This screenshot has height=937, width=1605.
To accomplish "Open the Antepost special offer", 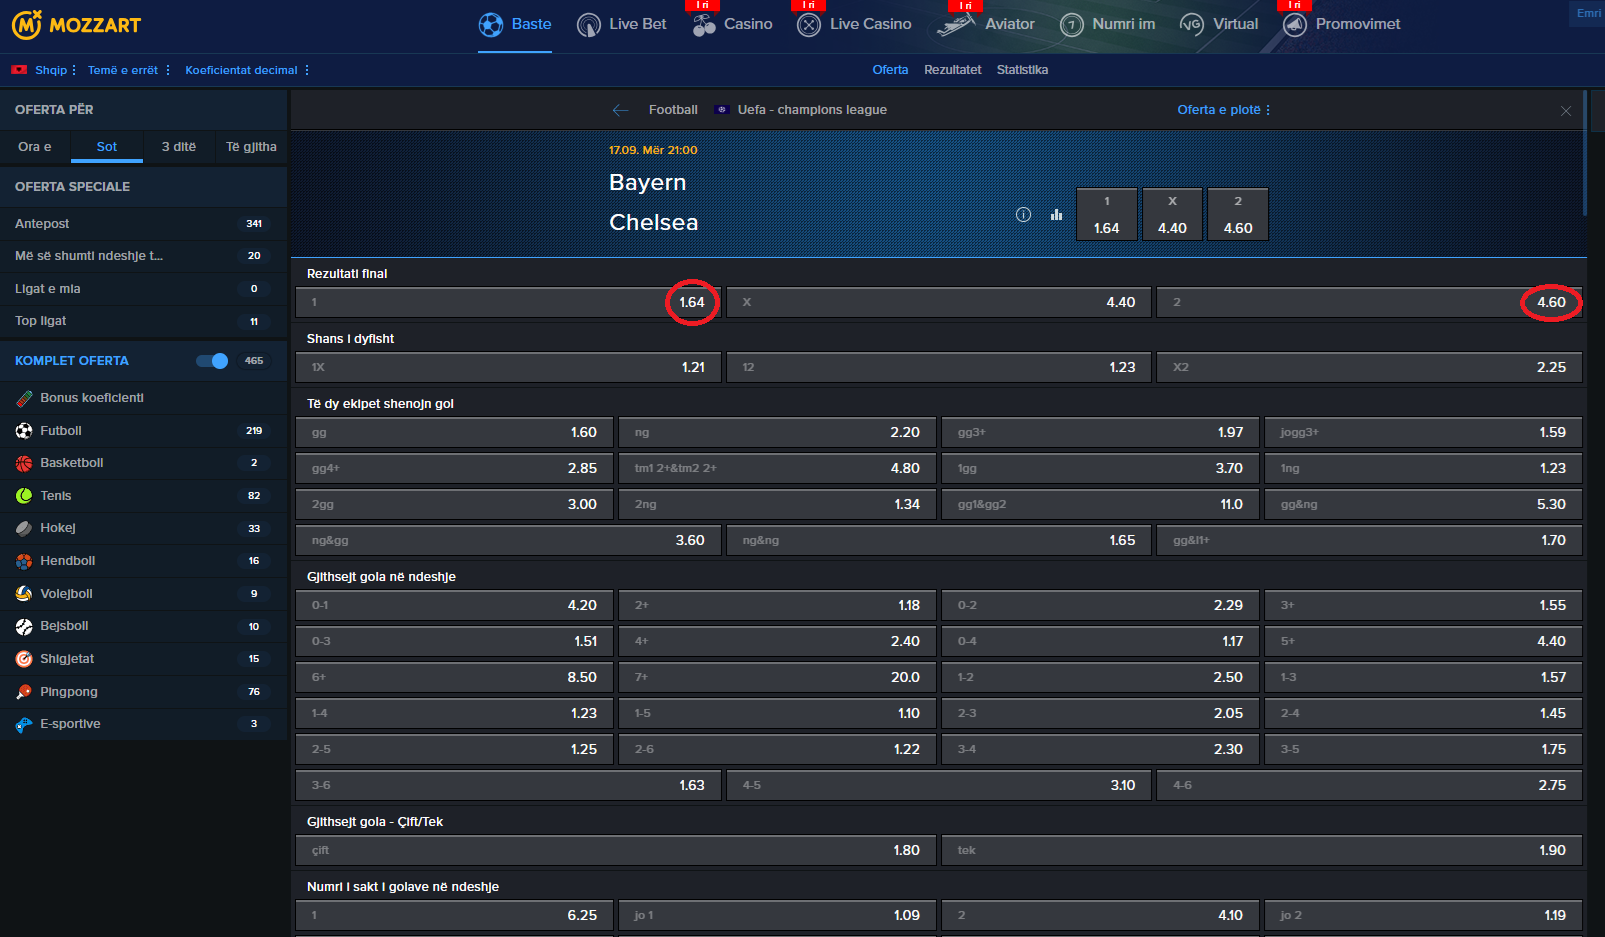I will coord(143,224).
